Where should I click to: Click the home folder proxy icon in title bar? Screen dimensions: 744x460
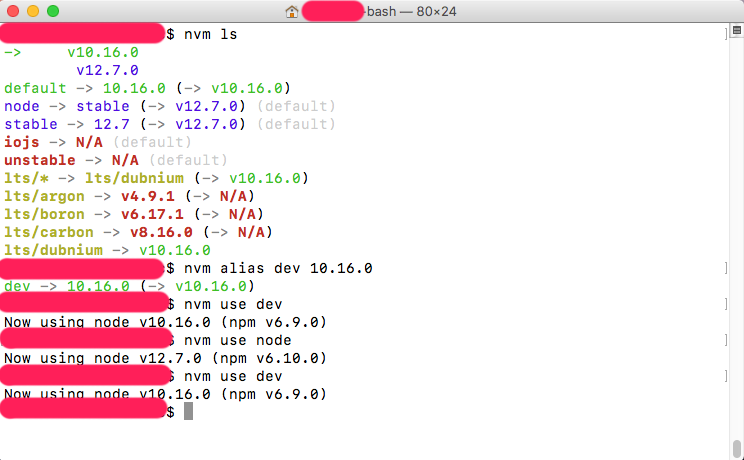[x=292, y=12]
